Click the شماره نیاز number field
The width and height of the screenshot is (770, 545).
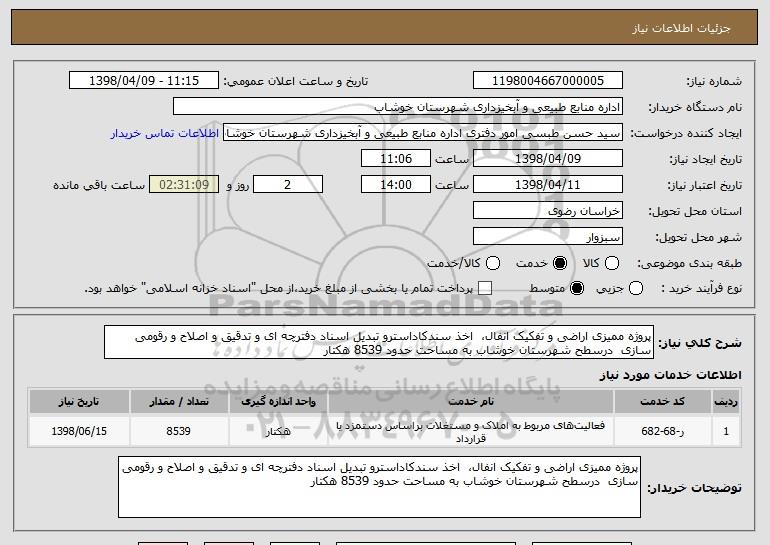[548, 81]
